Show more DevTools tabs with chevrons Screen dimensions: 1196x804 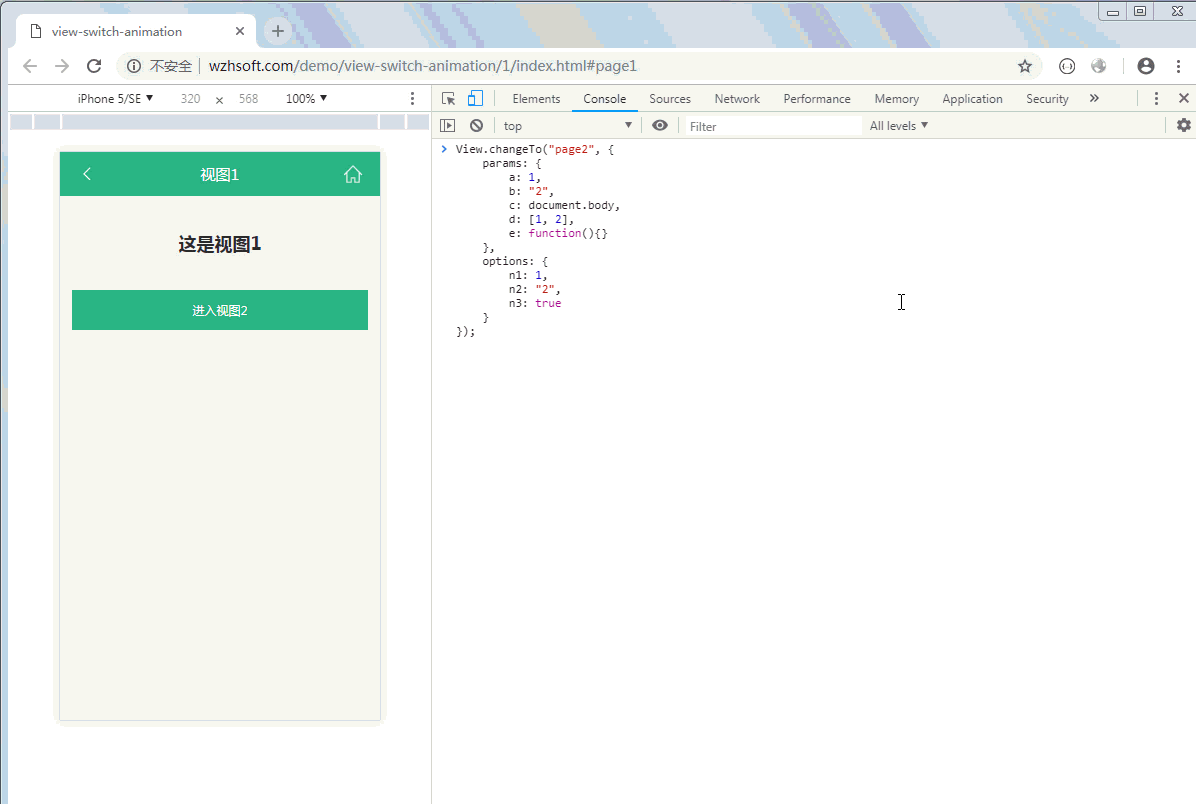coord(1094,98)
